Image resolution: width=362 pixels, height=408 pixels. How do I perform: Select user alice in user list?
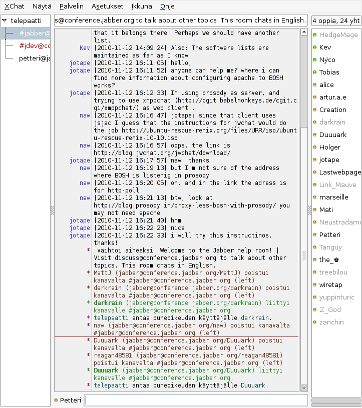[x=326, y=85]
